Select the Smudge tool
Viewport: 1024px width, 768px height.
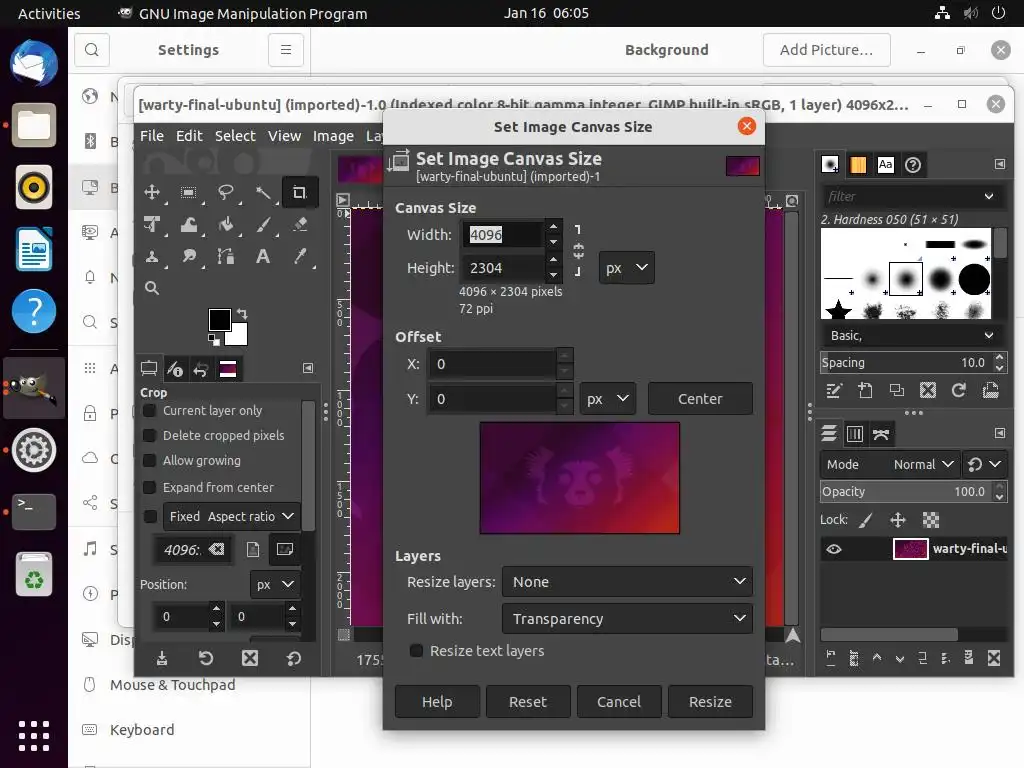(189, 256)
